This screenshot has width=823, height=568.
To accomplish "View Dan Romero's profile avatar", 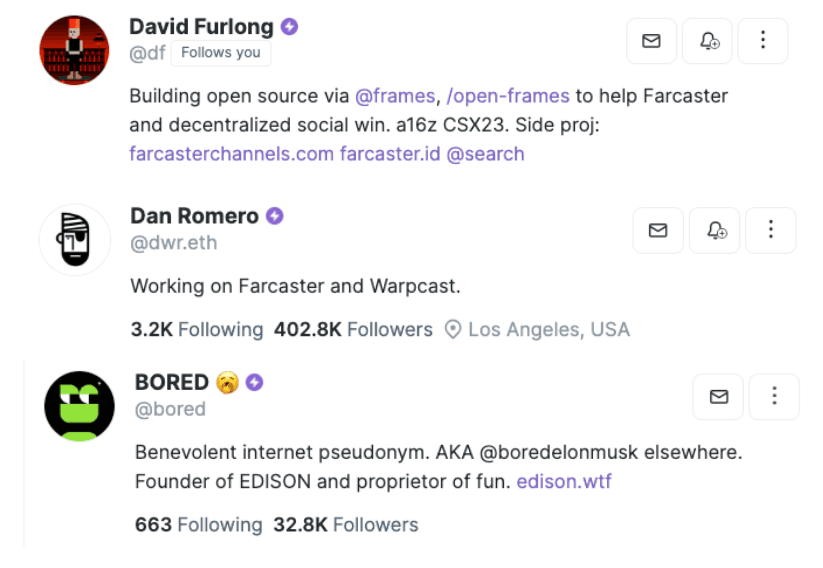I will [75, 240].
